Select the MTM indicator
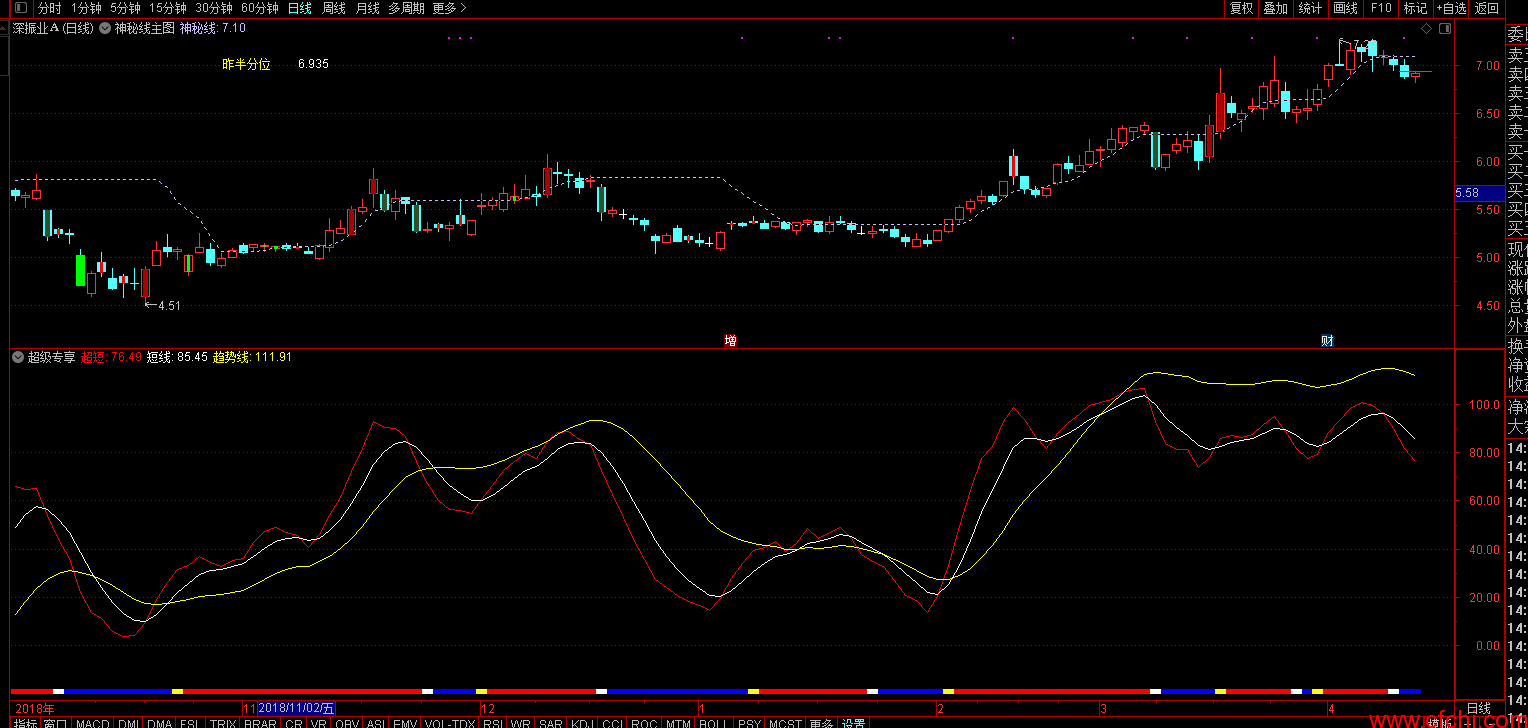The image size is (1528, 728). click(678, 723)
